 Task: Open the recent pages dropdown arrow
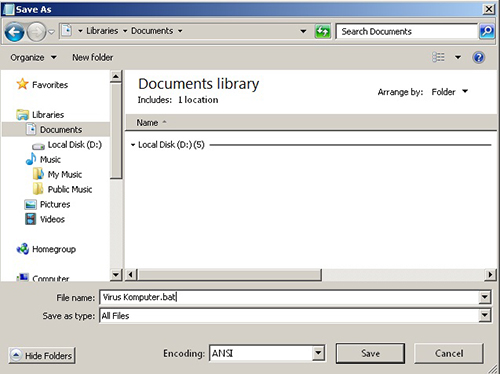tap(52, 32)
